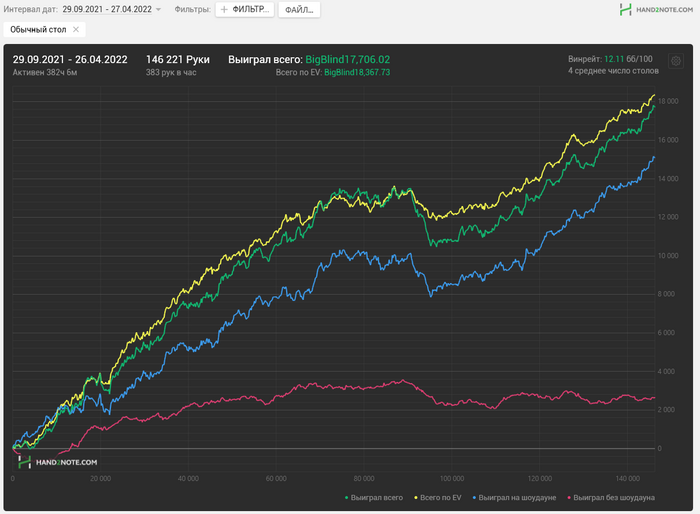Click the '383 рук в час' text
Image resolution: width=700 pixels, height=514 pixels.
[x=171, y=72]
